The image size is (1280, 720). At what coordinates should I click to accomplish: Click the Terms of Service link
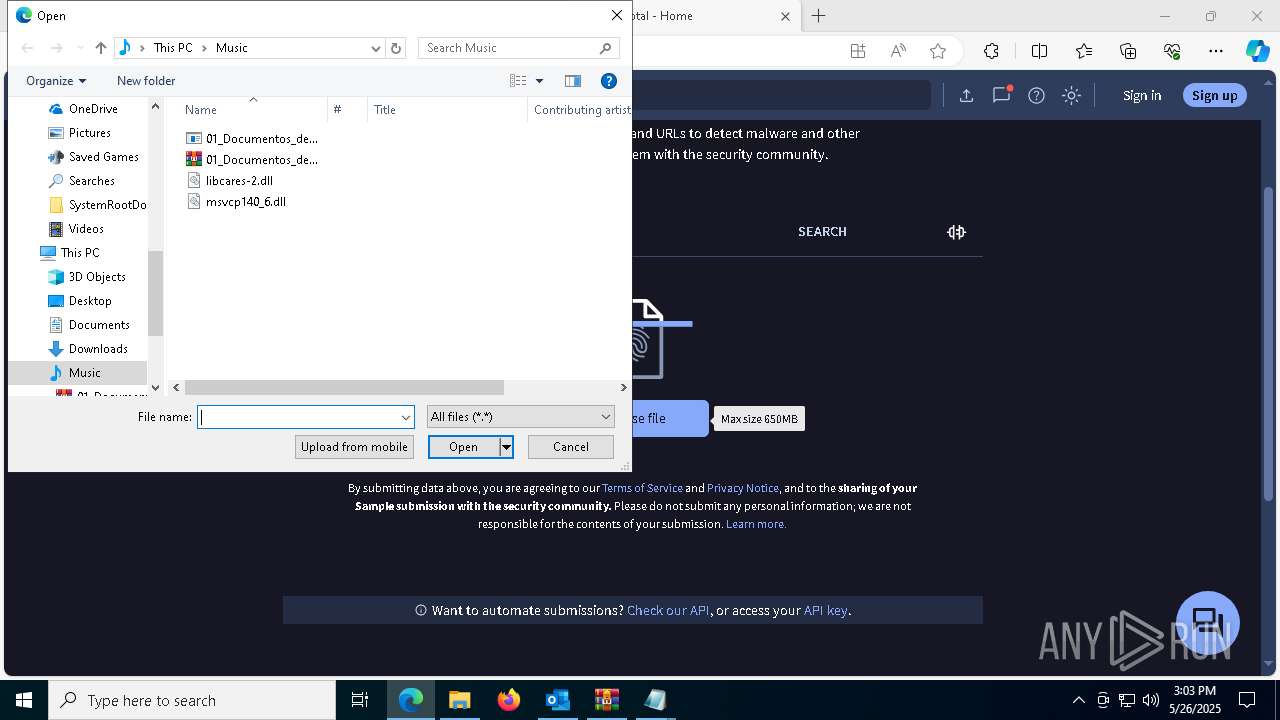coord(642,488)
